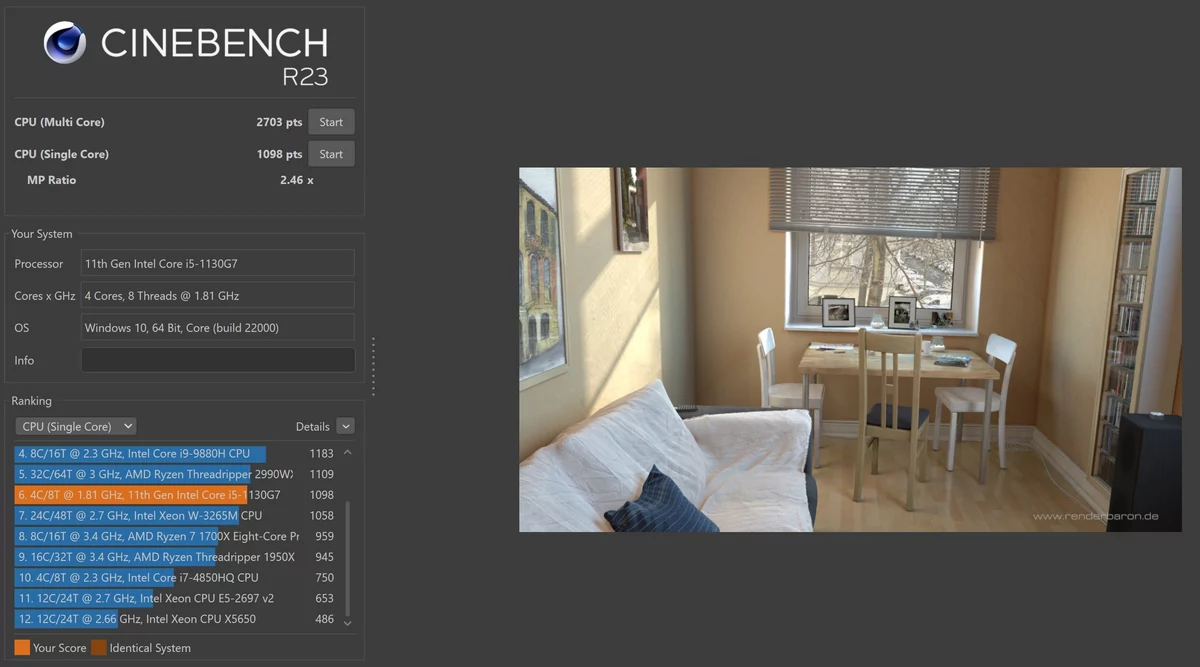This screenshot has height=667, width=1200.
Task: Select highlighted row 11th Gen Core i5-1130G7
Action: coord(175,495)
